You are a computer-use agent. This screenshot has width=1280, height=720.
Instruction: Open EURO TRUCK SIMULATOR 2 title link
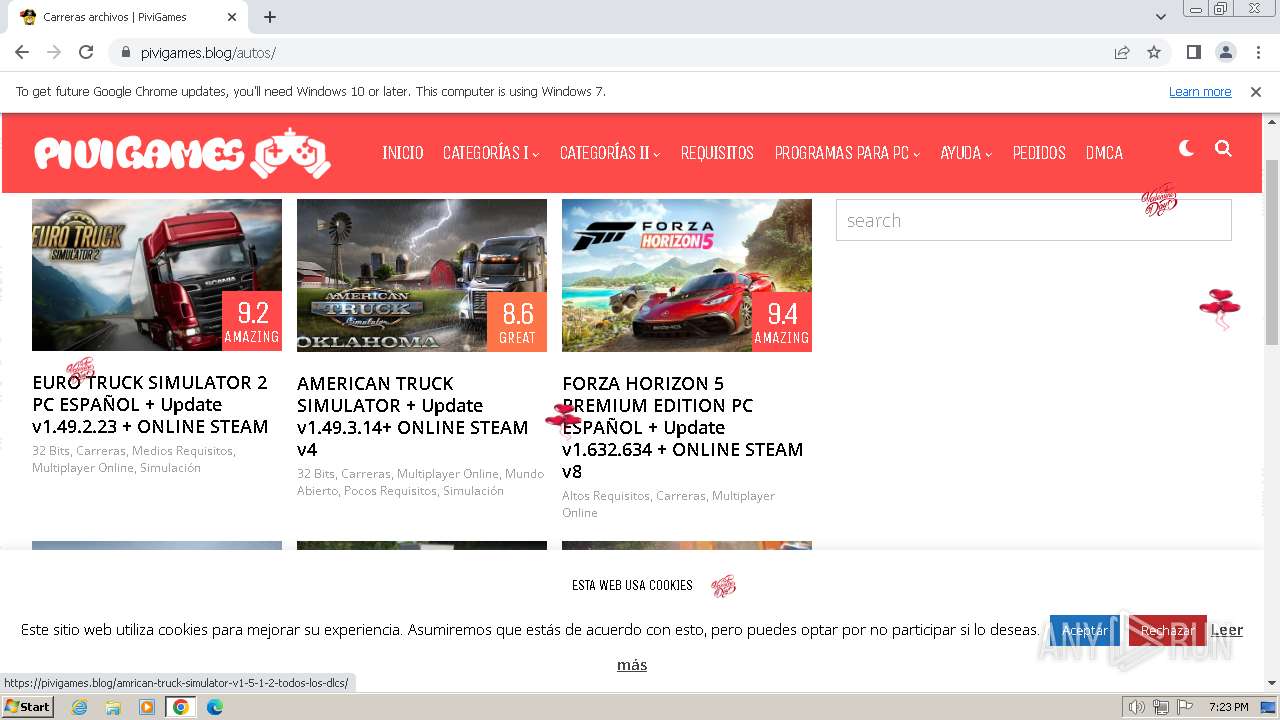click(150, 404)
